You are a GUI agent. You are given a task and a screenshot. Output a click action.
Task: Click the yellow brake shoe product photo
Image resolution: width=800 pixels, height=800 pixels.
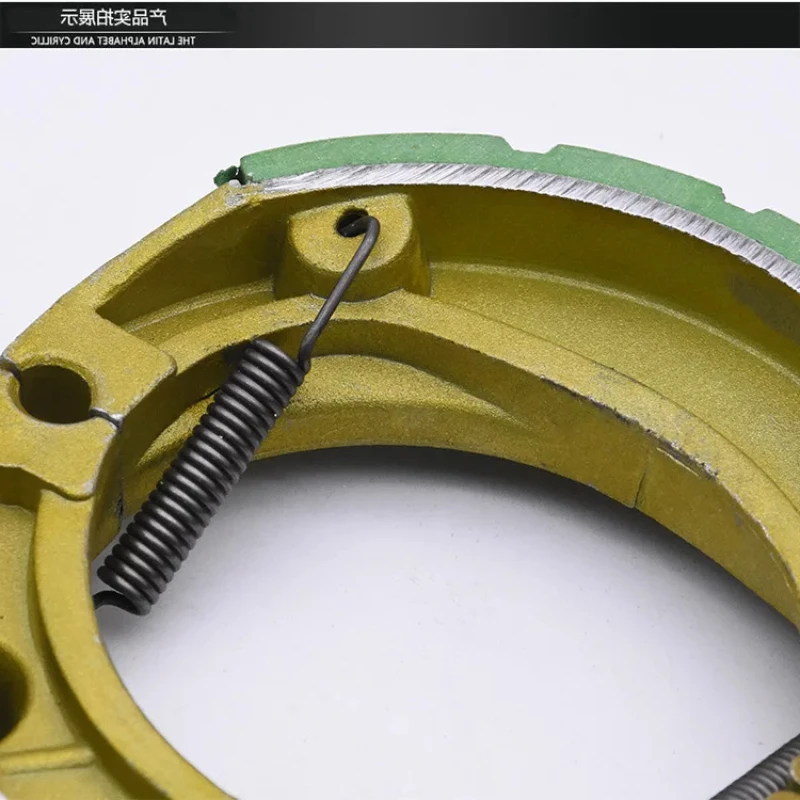tap(400, 424)
